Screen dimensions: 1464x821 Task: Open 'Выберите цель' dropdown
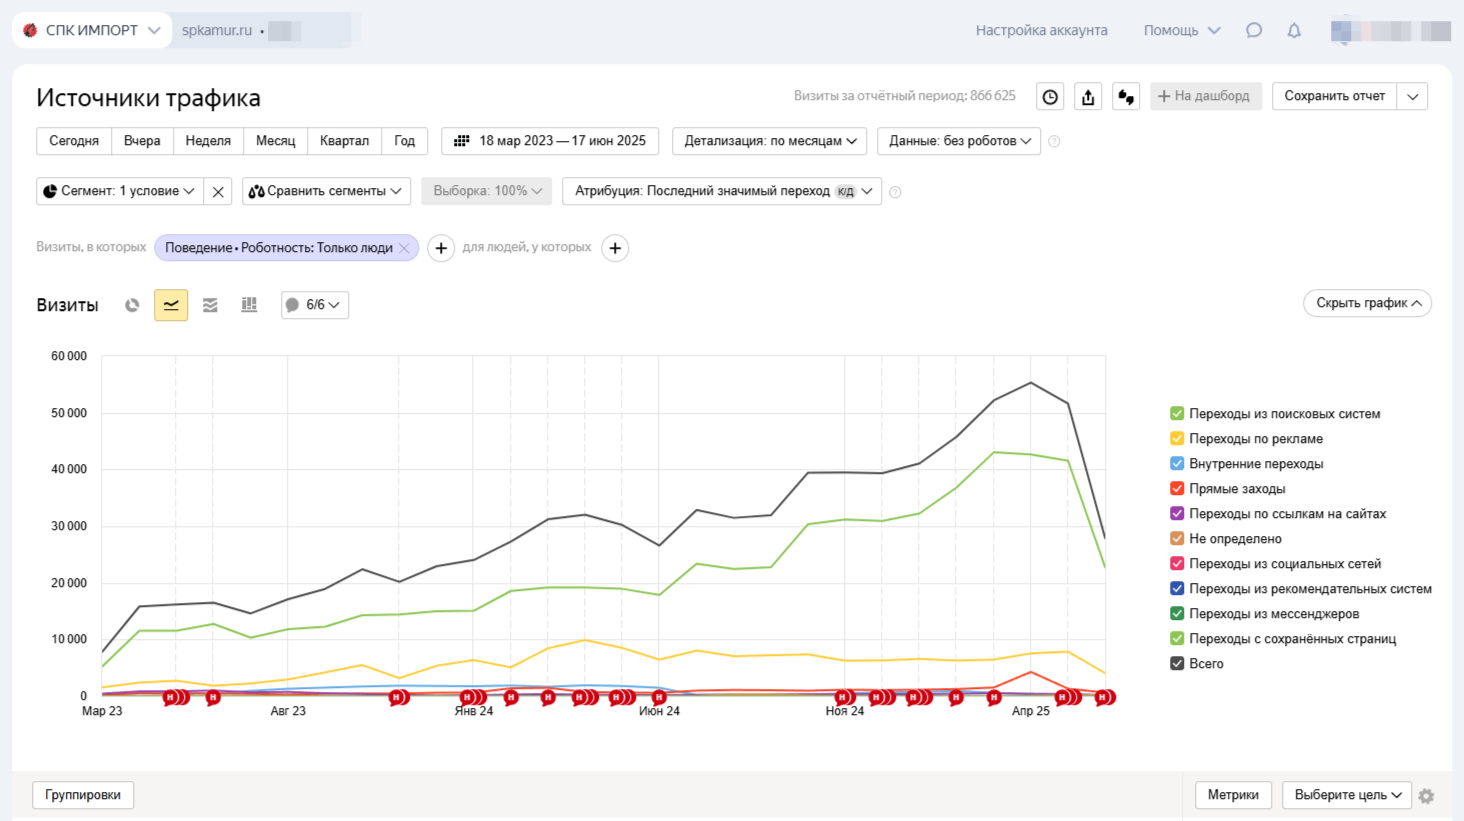click(x=1346, y=795)
